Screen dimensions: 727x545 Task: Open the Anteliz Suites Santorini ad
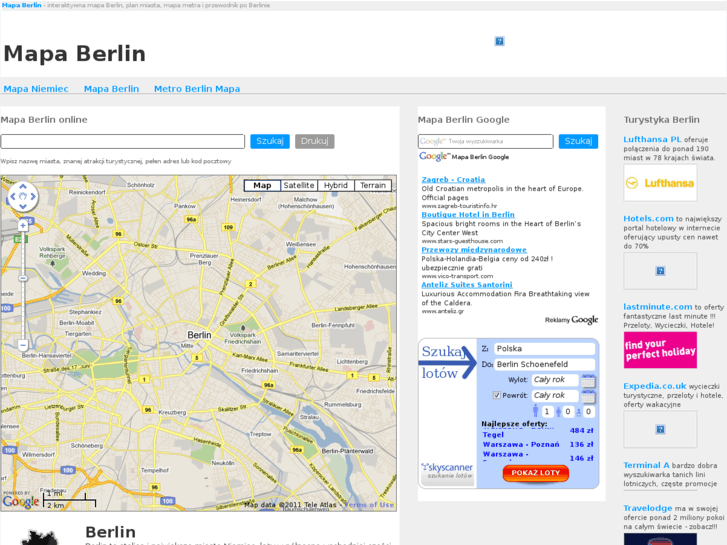[x=467, y=285]
